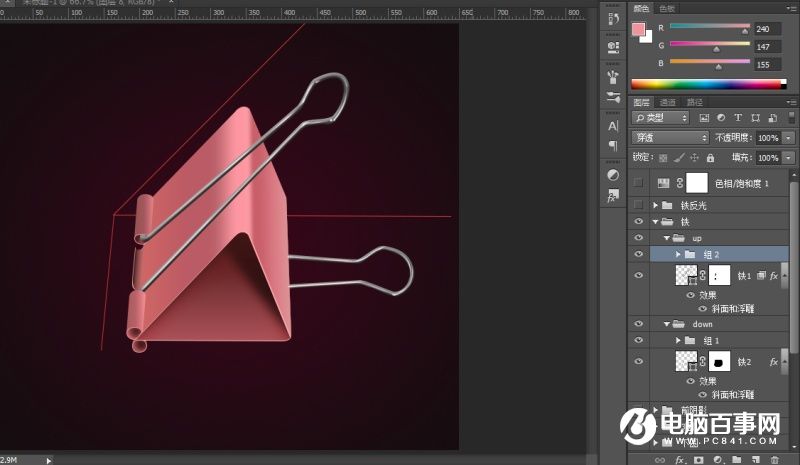Screen dimensions: 800x465
Task: Click the add layer mask icon
Action: click(698, 460)
